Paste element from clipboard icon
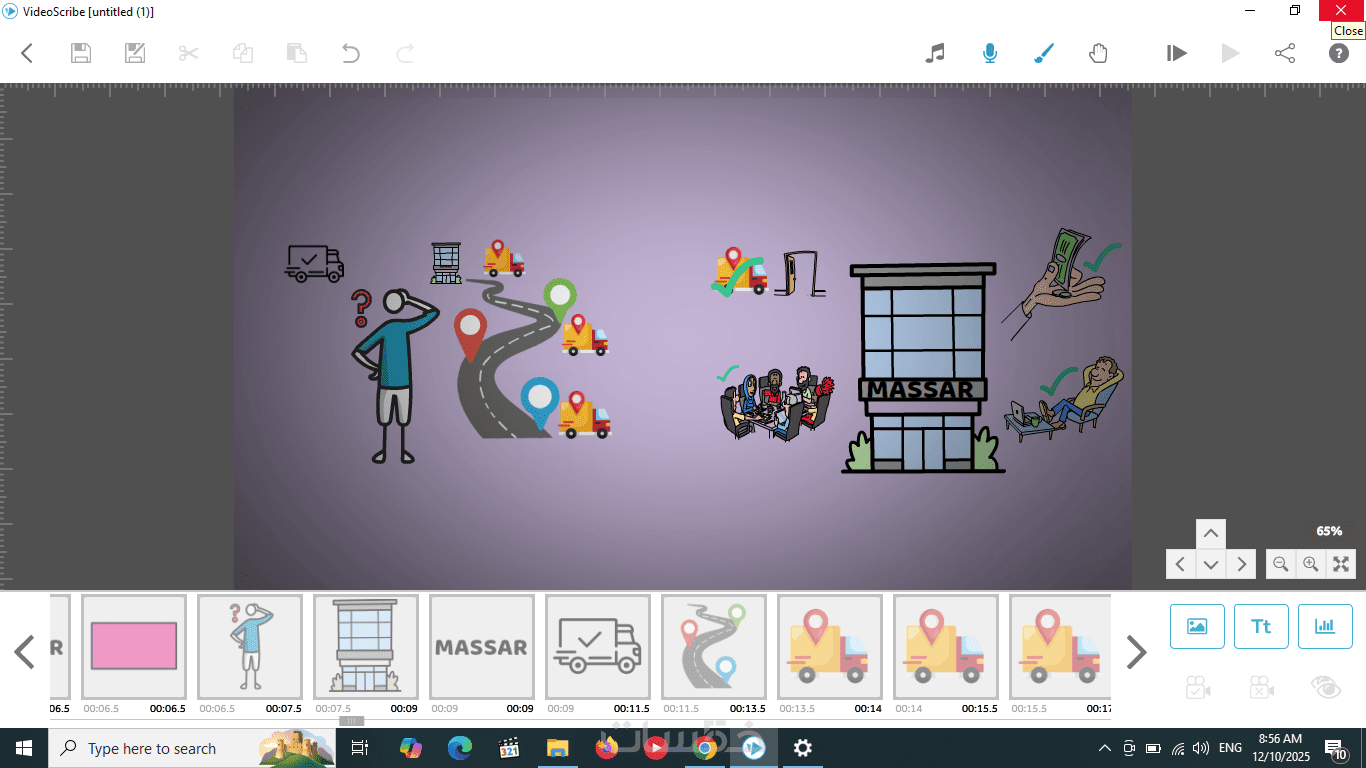 (x=296, y=53)
